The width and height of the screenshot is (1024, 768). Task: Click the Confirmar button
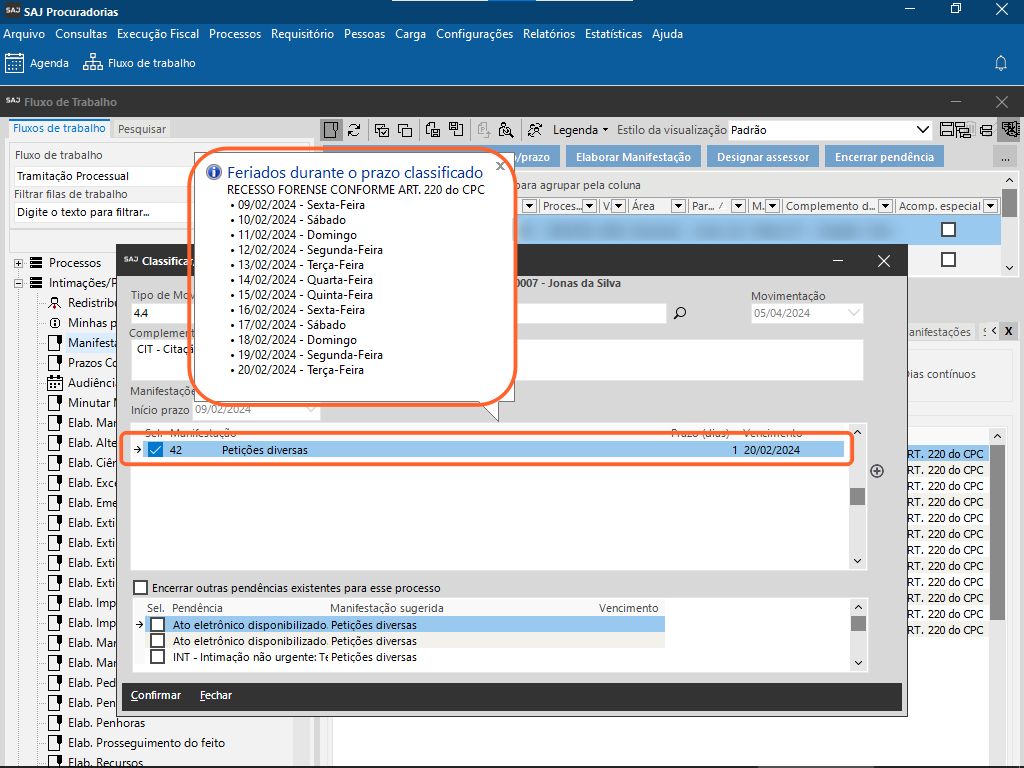(156, 695)
